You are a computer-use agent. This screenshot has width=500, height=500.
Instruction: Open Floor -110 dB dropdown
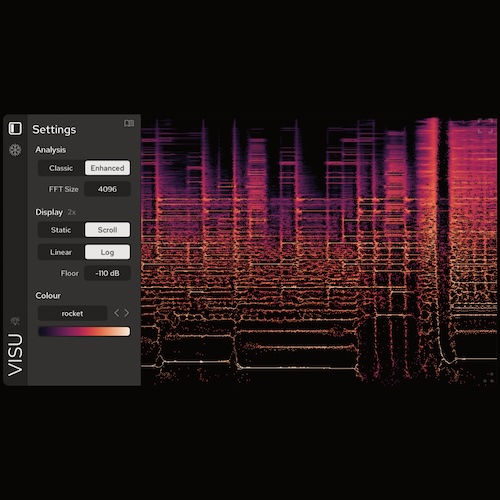pos(107,273)
